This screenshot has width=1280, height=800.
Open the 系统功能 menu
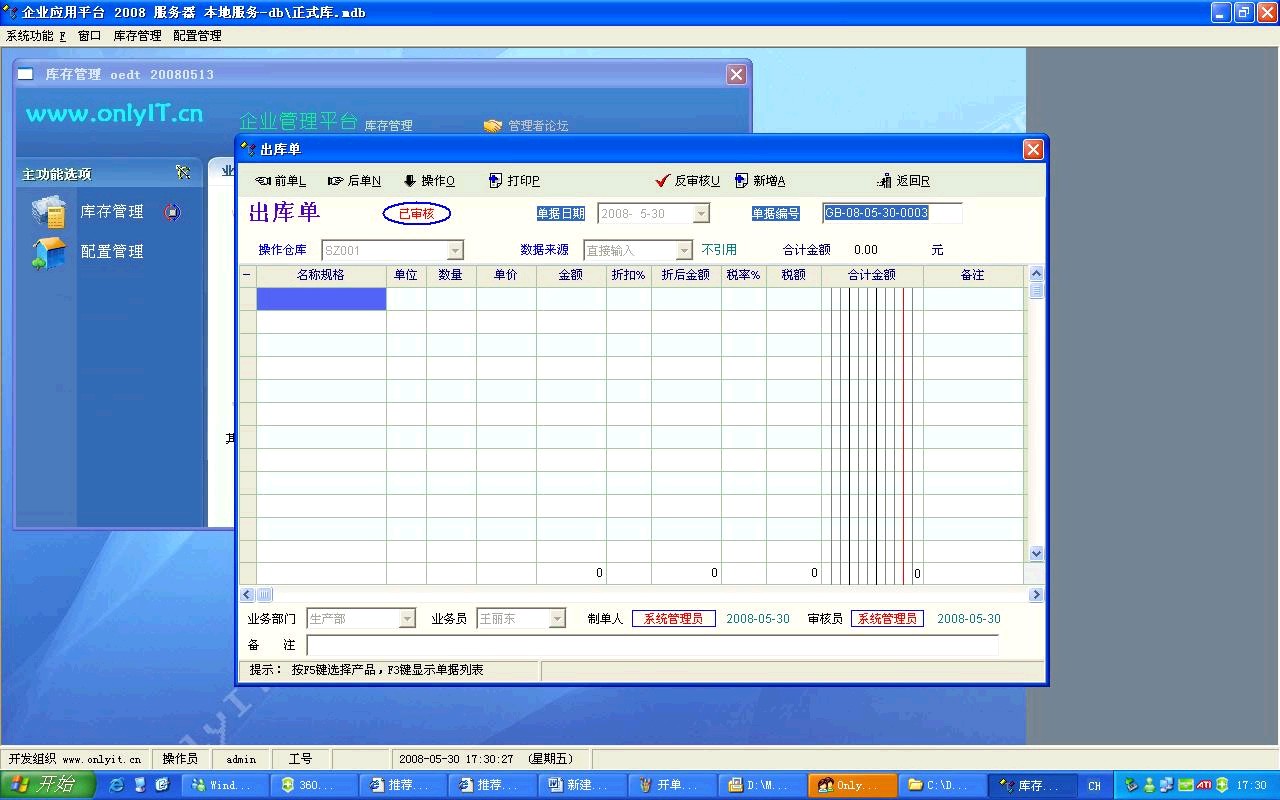click(x=34, y=35)
